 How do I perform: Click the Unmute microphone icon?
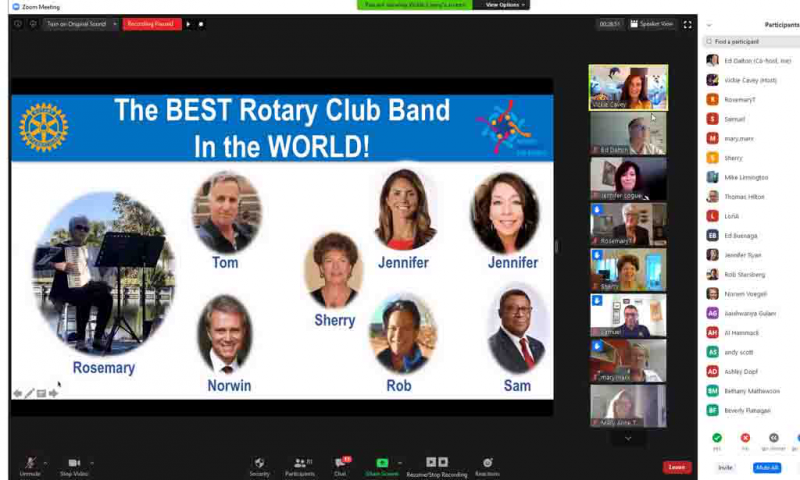[31, 463]
